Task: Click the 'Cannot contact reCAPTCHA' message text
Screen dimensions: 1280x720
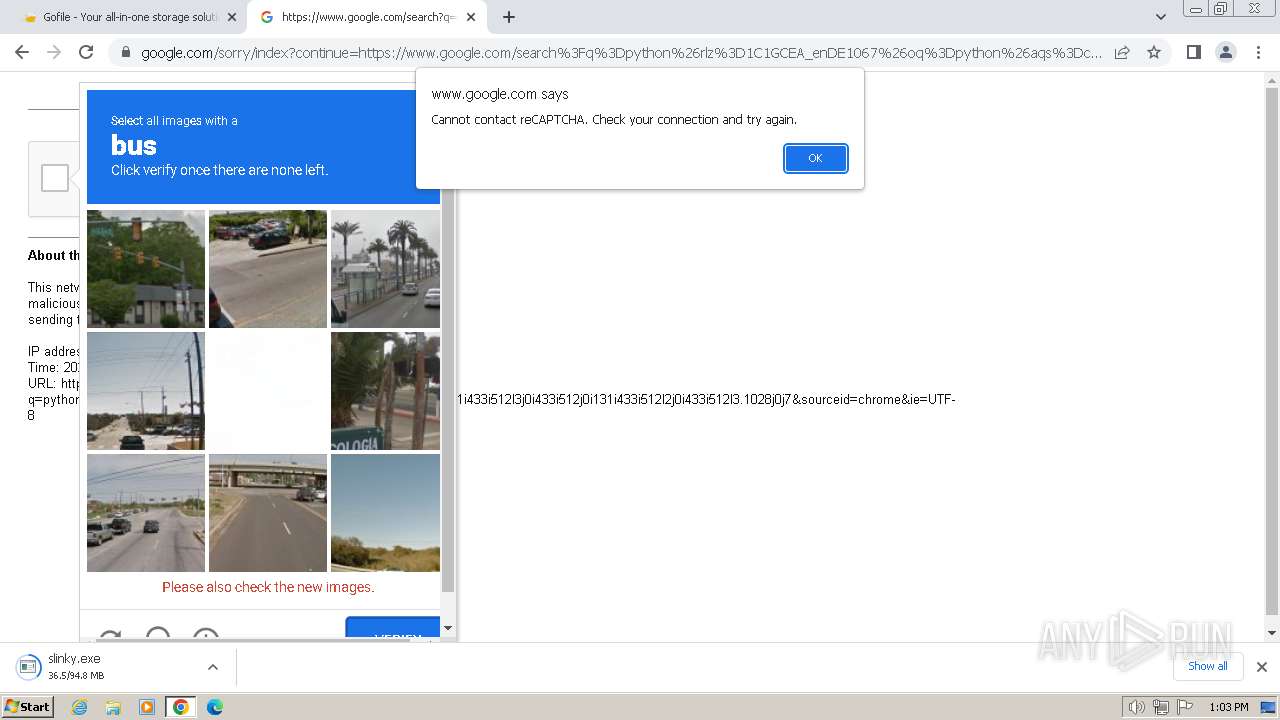Action: [x=614, y=119]
